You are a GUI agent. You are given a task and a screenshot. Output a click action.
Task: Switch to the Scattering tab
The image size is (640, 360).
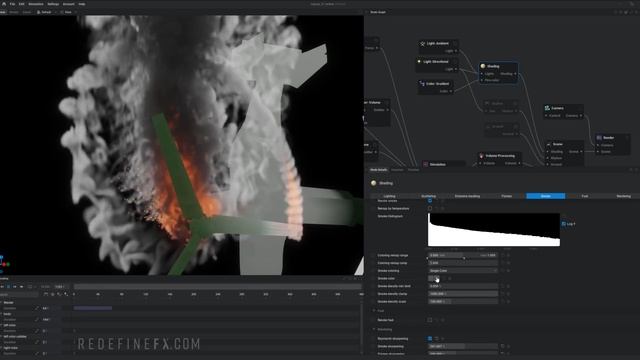[429, 196]
